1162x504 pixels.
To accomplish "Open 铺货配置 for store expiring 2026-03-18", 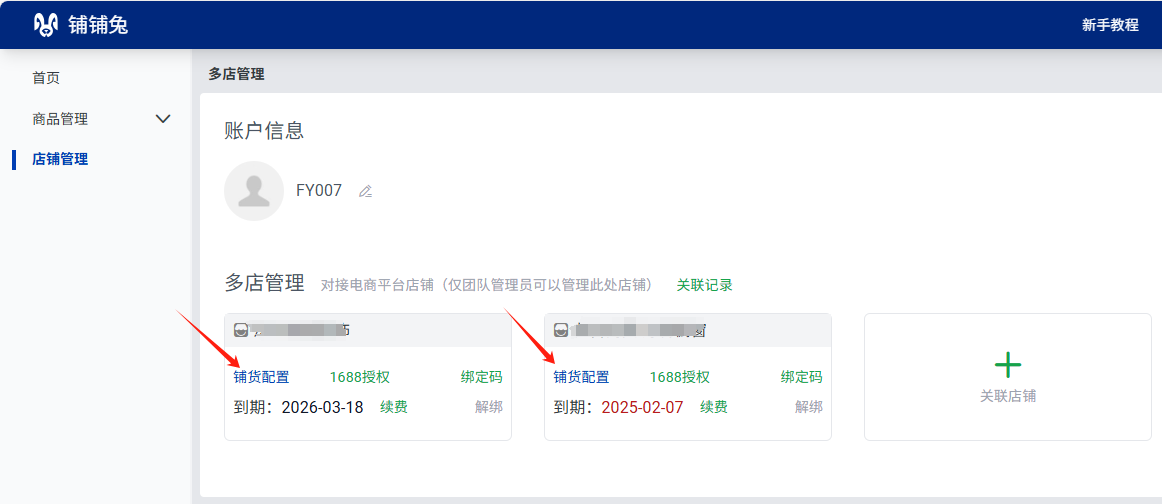I will (261, 377).
